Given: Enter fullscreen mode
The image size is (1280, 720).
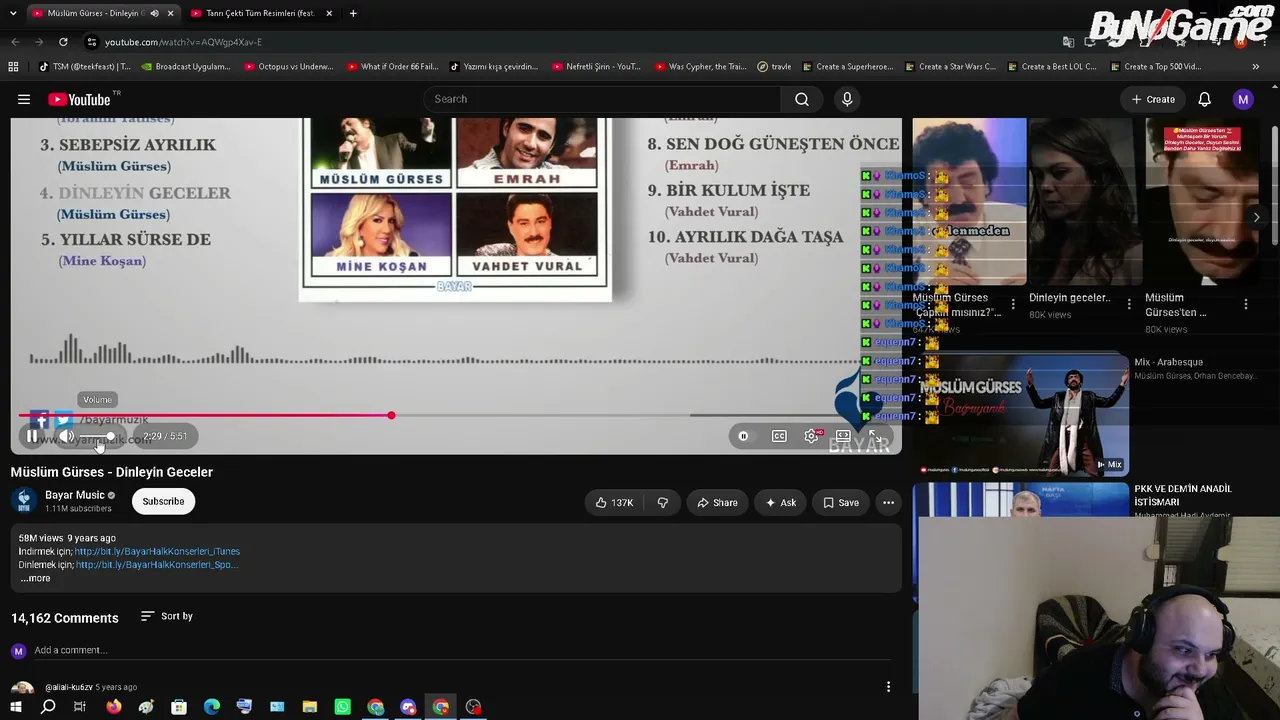Looking at the screenshot, I should (875, 436).
